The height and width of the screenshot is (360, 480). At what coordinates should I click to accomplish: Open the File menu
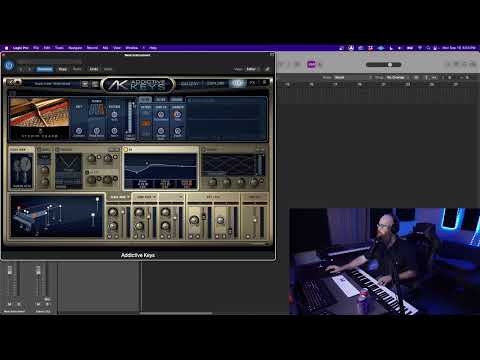pyautogui.click(x=36, y=48)
